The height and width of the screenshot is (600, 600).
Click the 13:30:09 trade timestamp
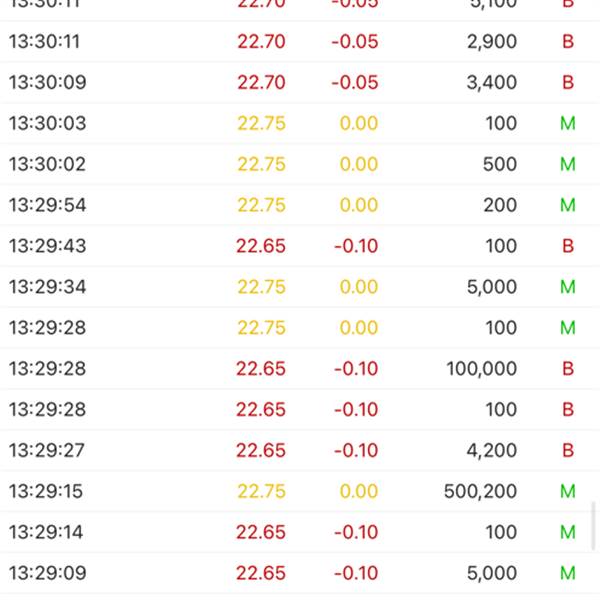coord(47,82)
